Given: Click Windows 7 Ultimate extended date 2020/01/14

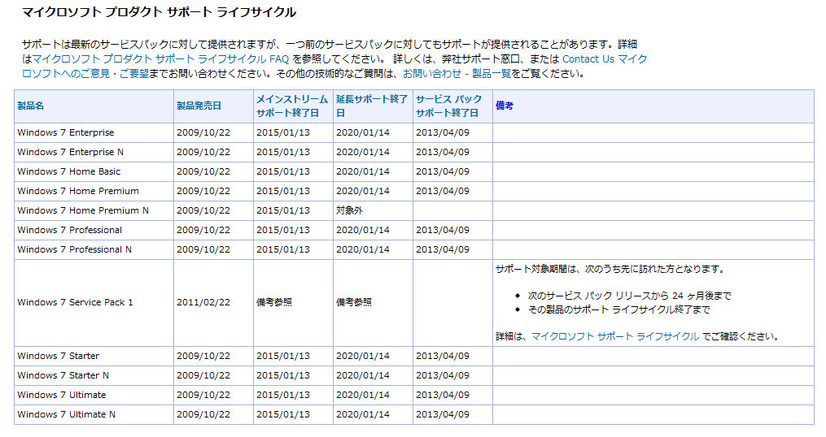Looking at the screenshot, I should pos(363,395).
